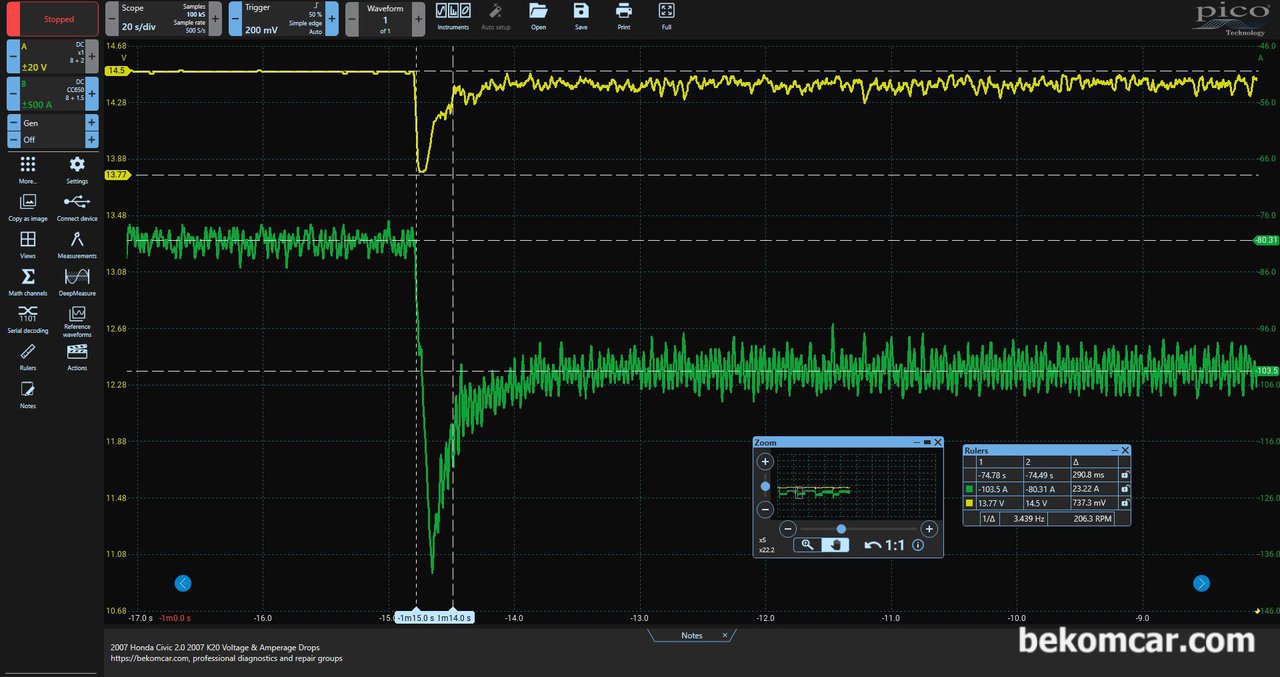Pan the graph left with blue arrow

tap(183, 583)
